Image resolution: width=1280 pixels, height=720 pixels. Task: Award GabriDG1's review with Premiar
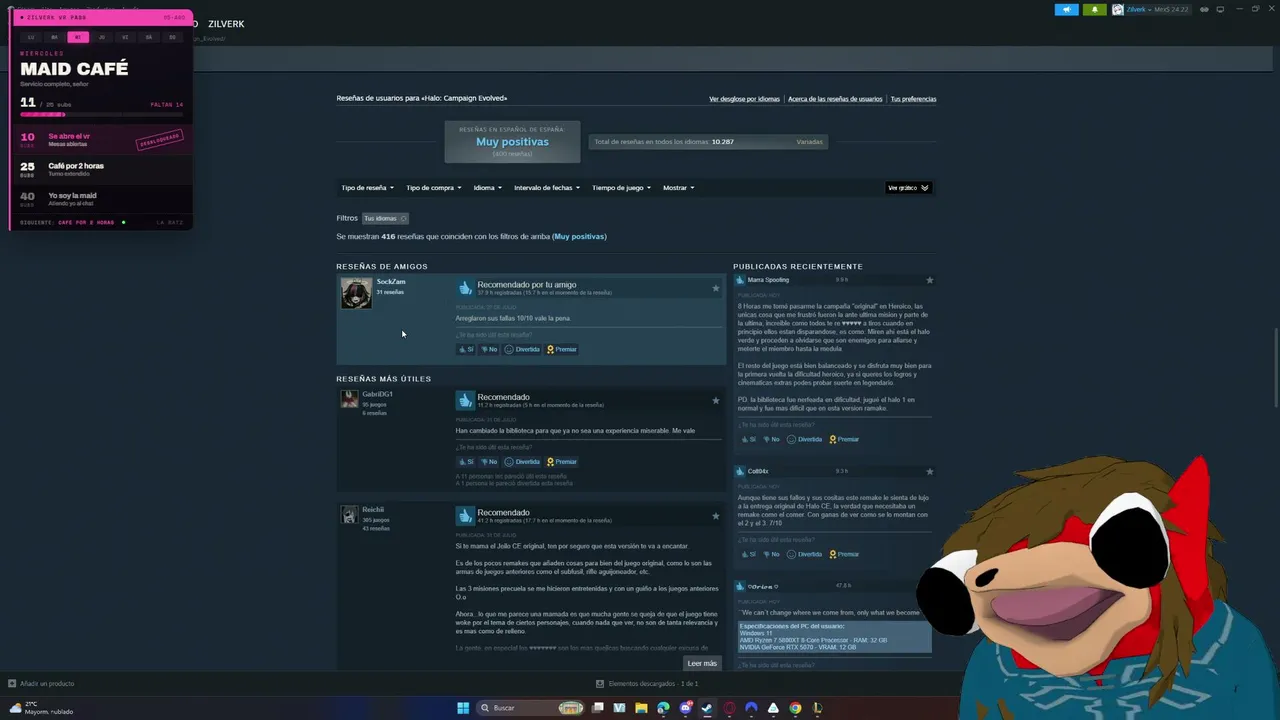click(x=561, y=462)
